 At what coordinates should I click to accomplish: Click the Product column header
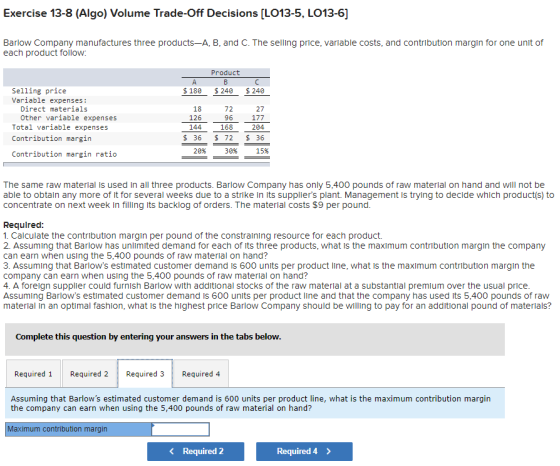225,72
